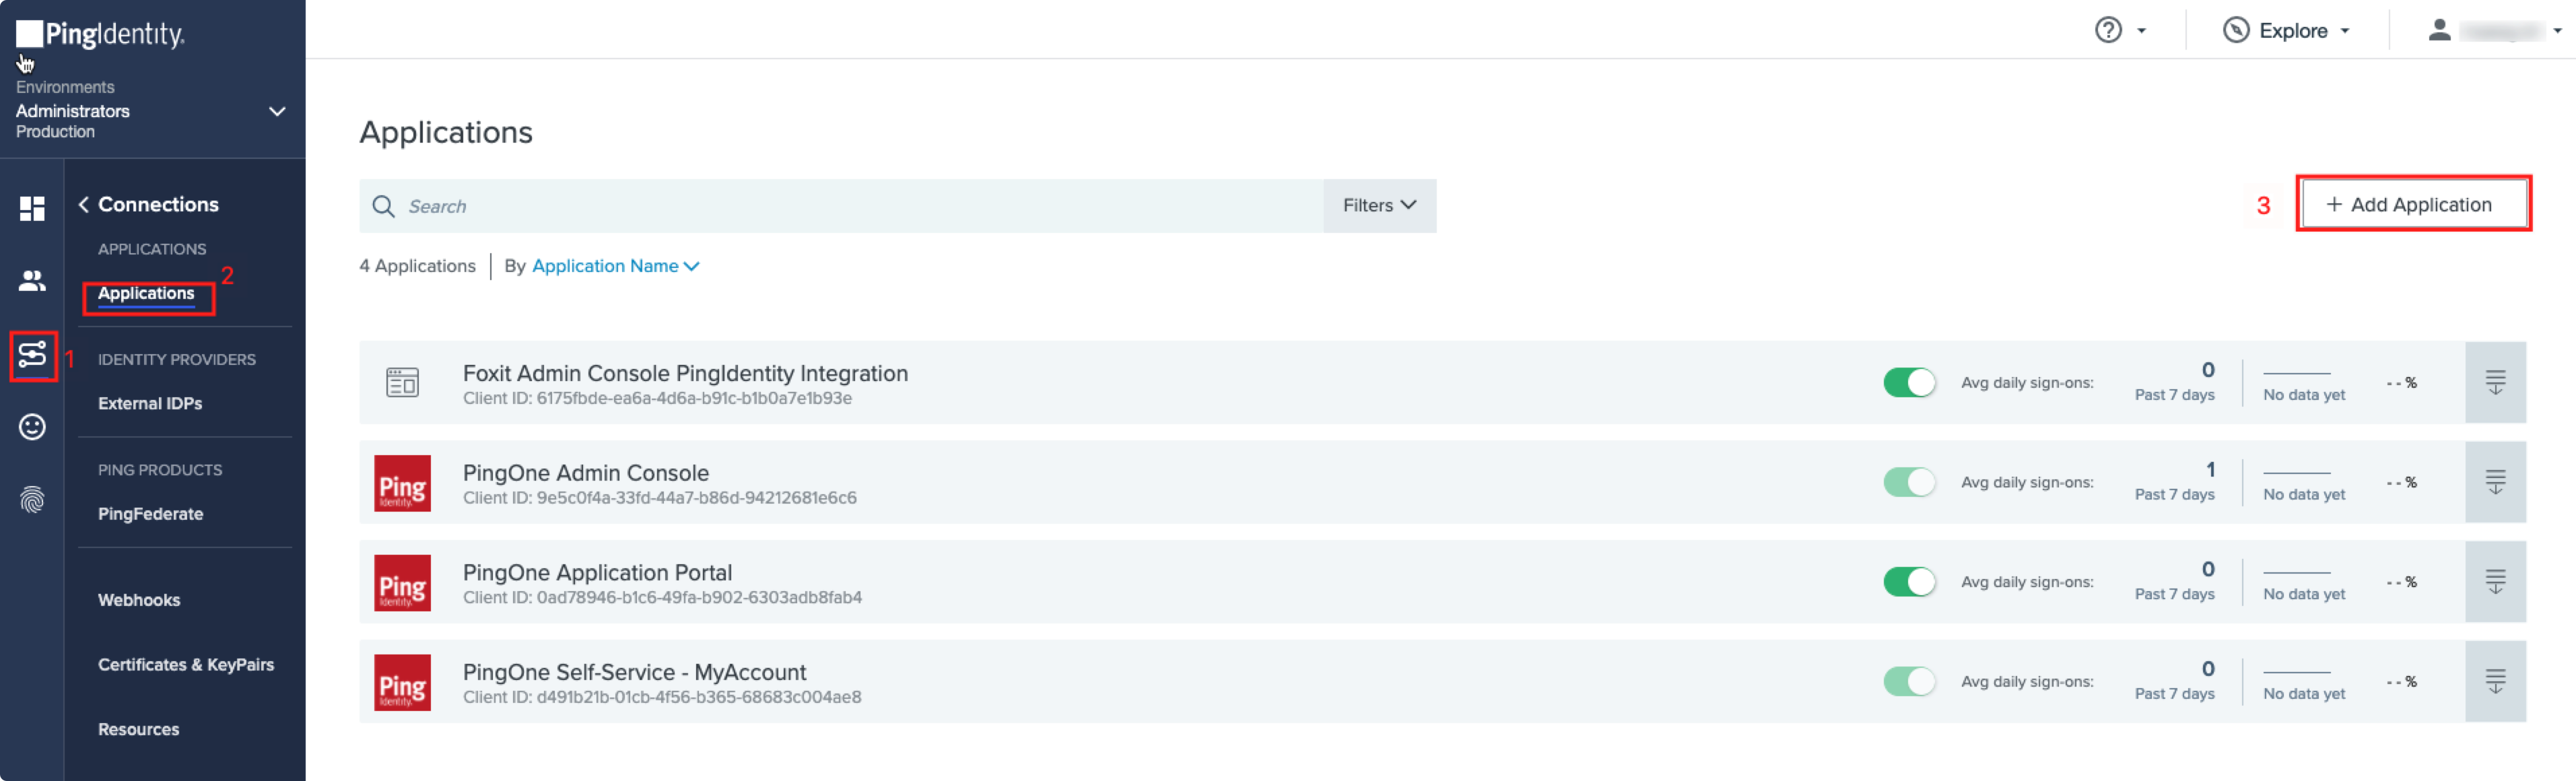The height and width of the screenshot is (781, 2576).
Task: Open Foxit Admin Console PingIdentity Integration
Action: pos(685,373)
